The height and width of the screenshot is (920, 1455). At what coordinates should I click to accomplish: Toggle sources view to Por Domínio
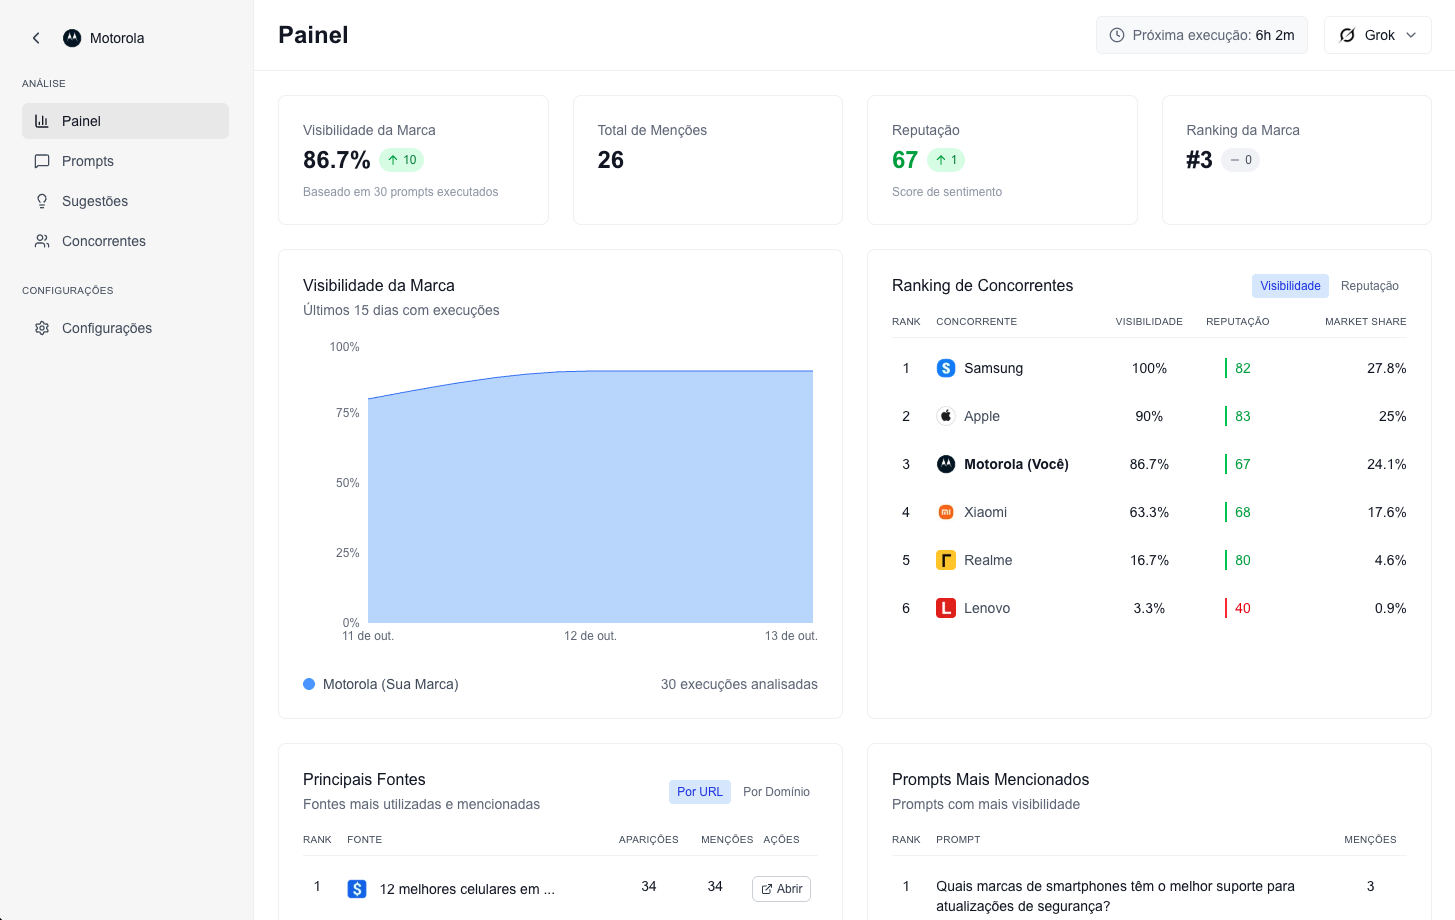coord(776,792)
